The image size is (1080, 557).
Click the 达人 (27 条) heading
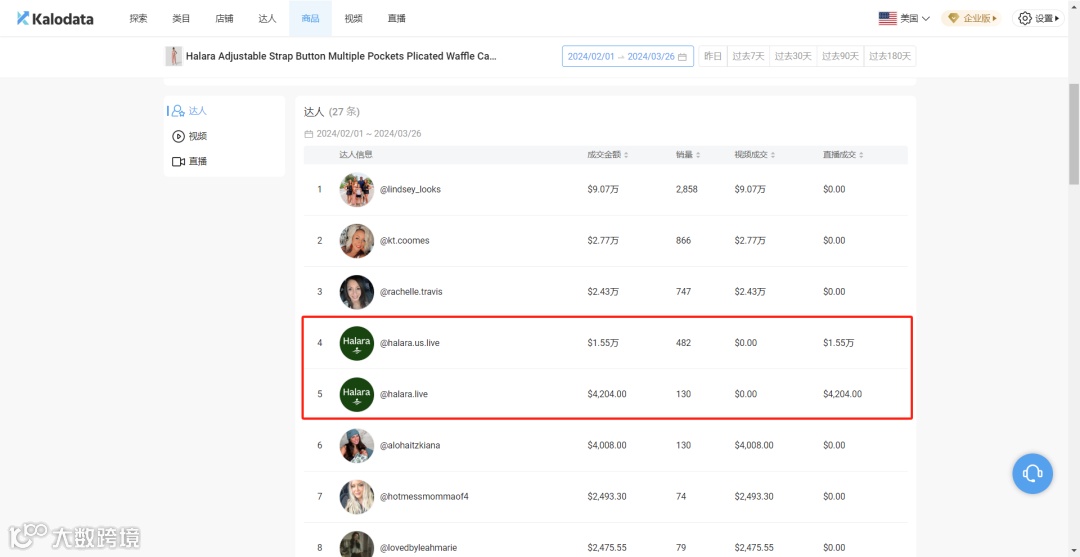331,112
